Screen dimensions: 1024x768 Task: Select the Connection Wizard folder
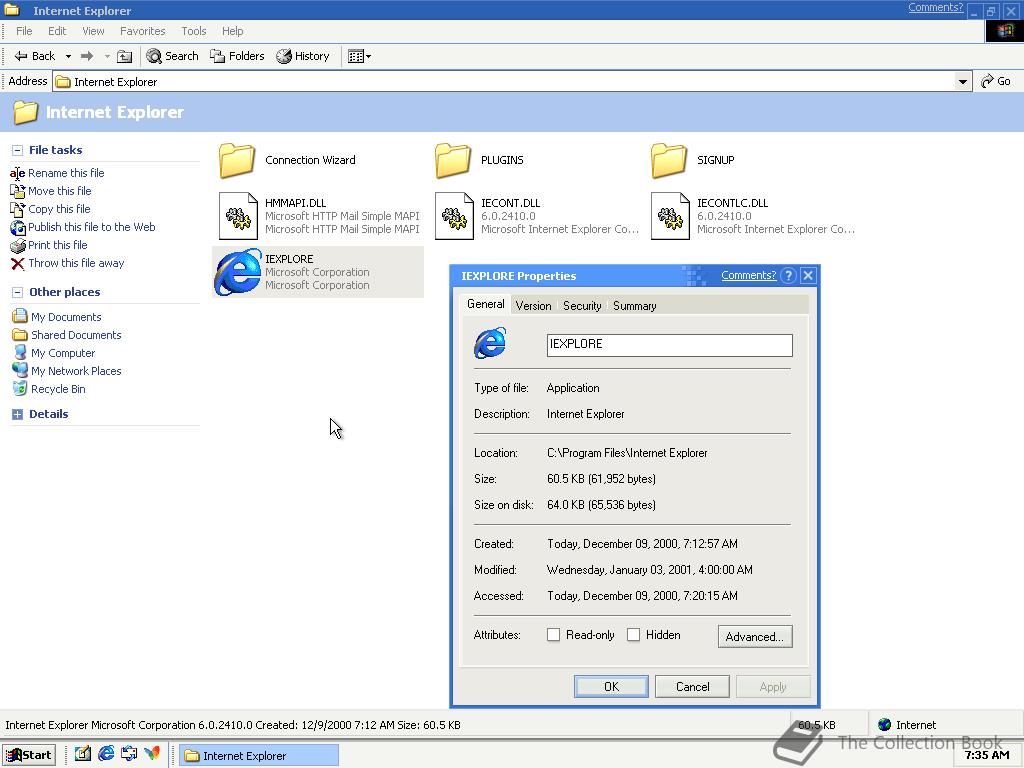pyautogui.click(x=287, y=160)
